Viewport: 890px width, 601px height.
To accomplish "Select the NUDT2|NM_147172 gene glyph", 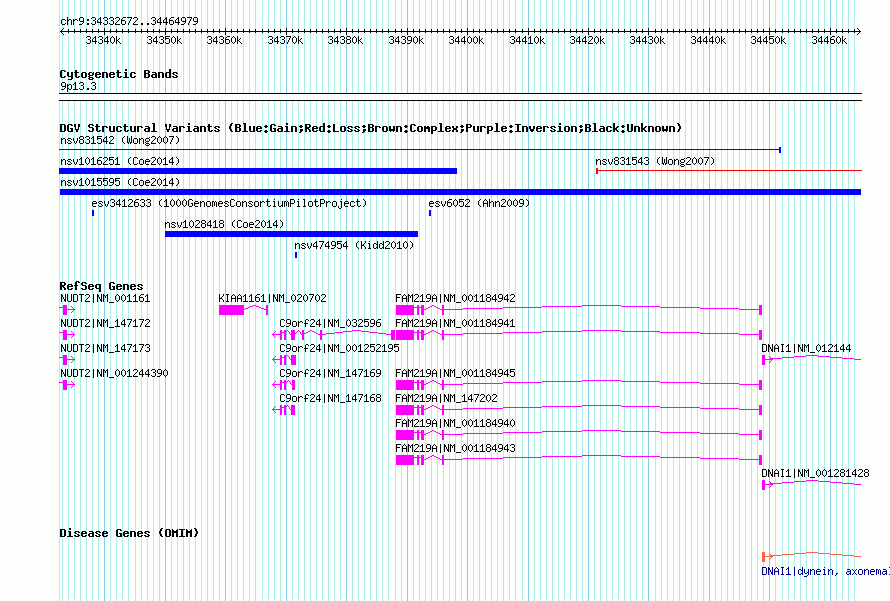I will click(x=67, y=335).
